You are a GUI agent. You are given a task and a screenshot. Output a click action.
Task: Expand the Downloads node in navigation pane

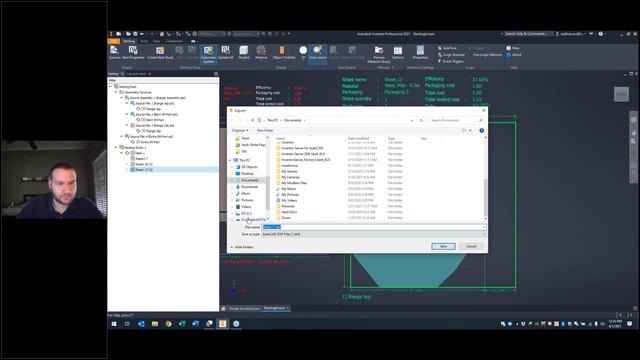[233, 187]
